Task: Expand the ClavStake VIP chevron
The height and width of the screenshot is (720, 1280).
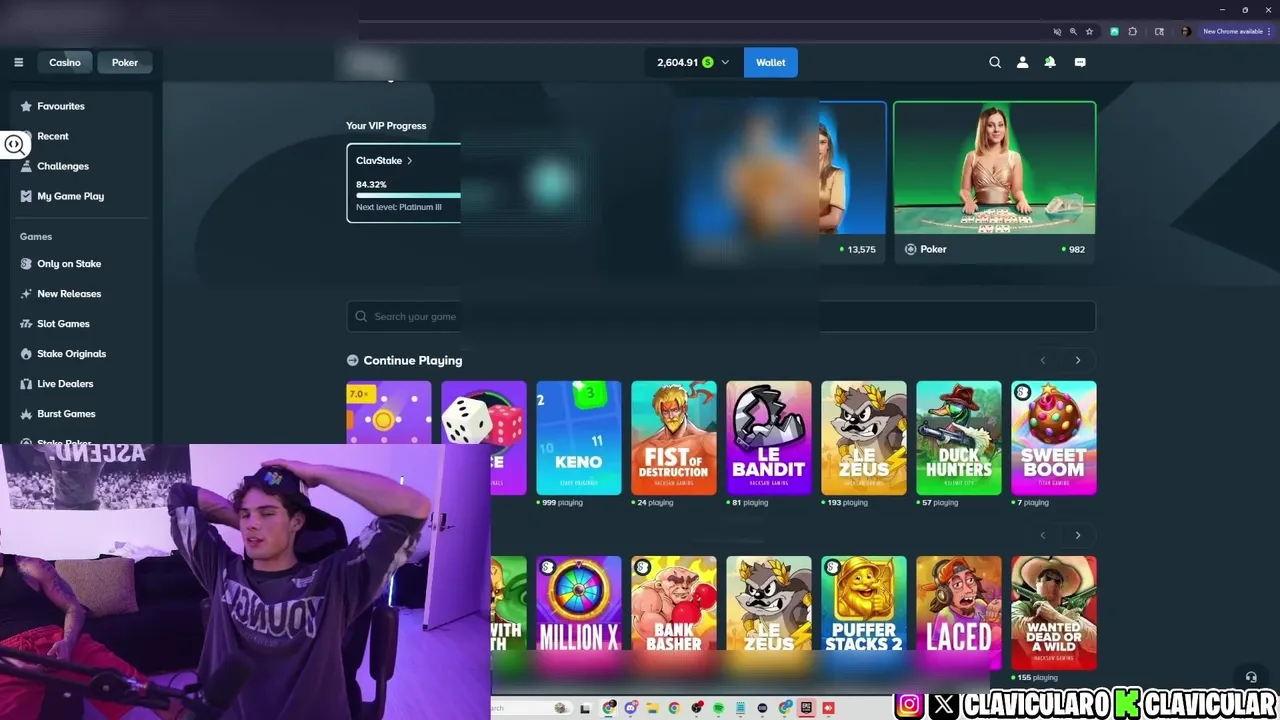Action: coord(409,161)
